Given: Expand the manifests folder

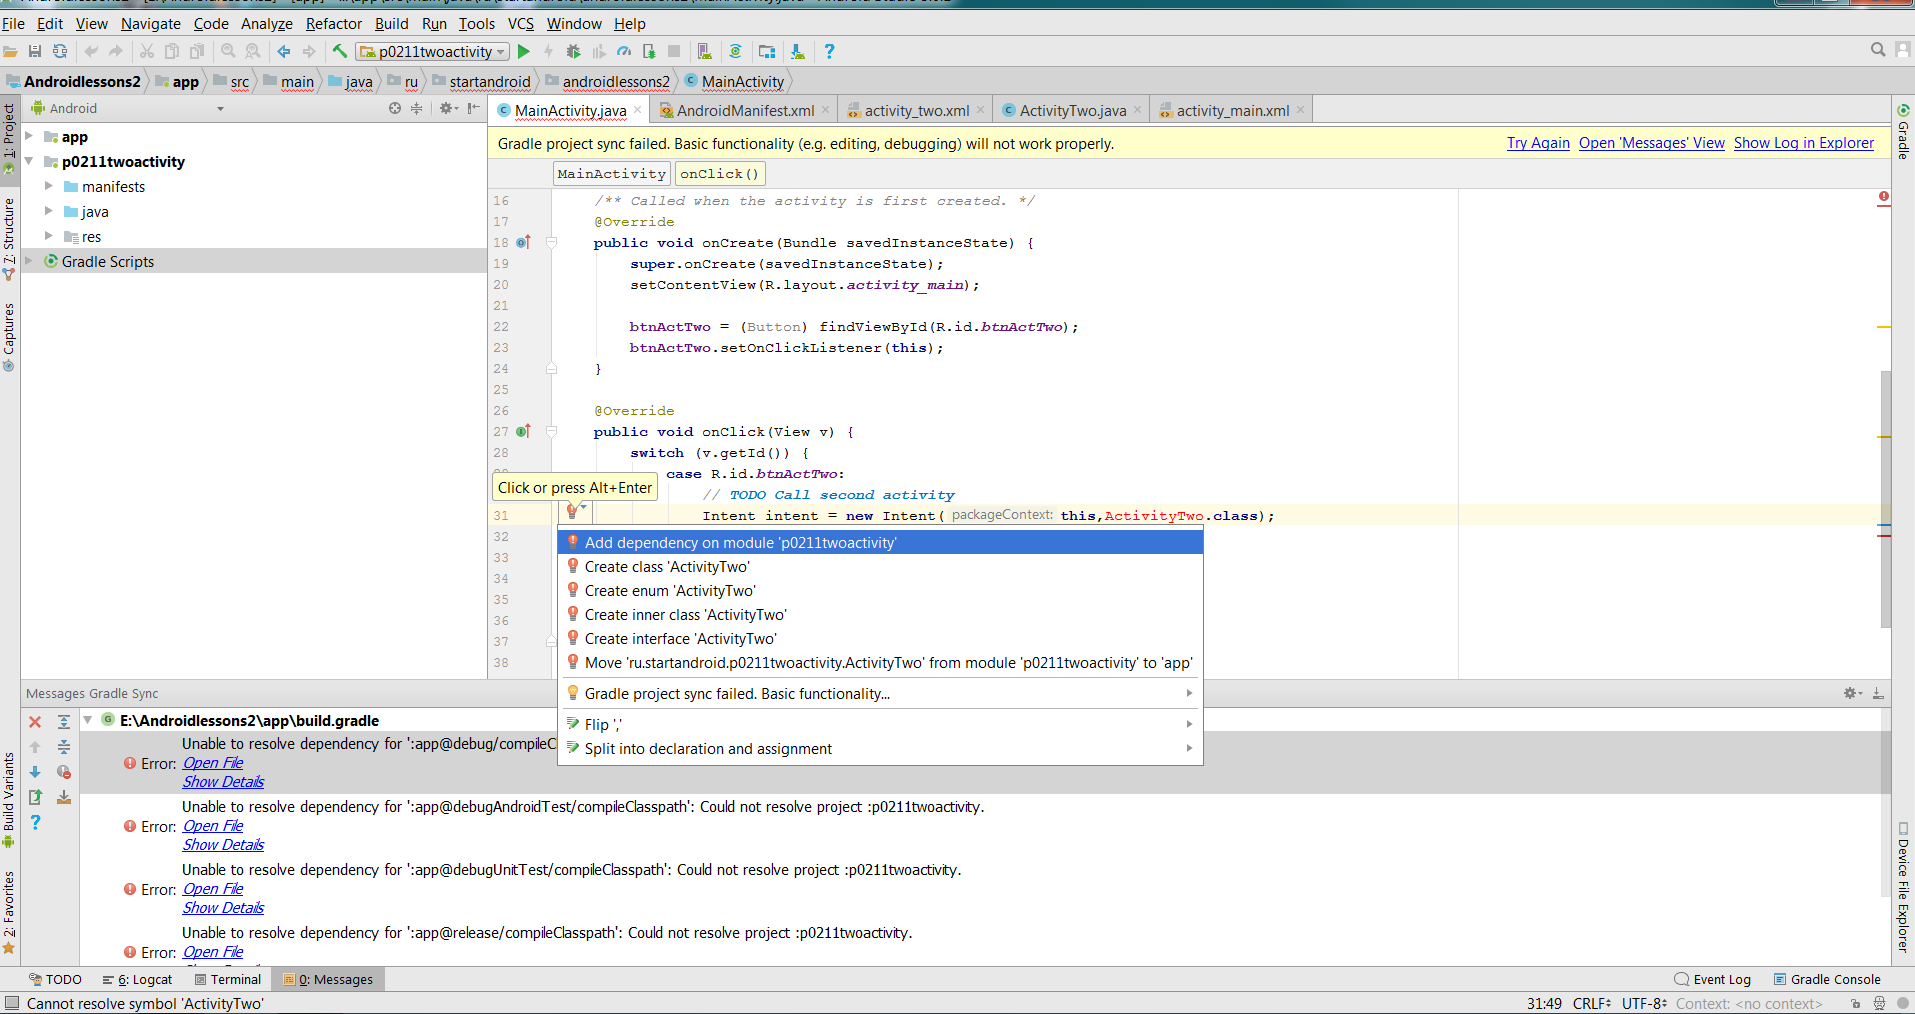Looking at the screenshot, I should tap(48, 186).
